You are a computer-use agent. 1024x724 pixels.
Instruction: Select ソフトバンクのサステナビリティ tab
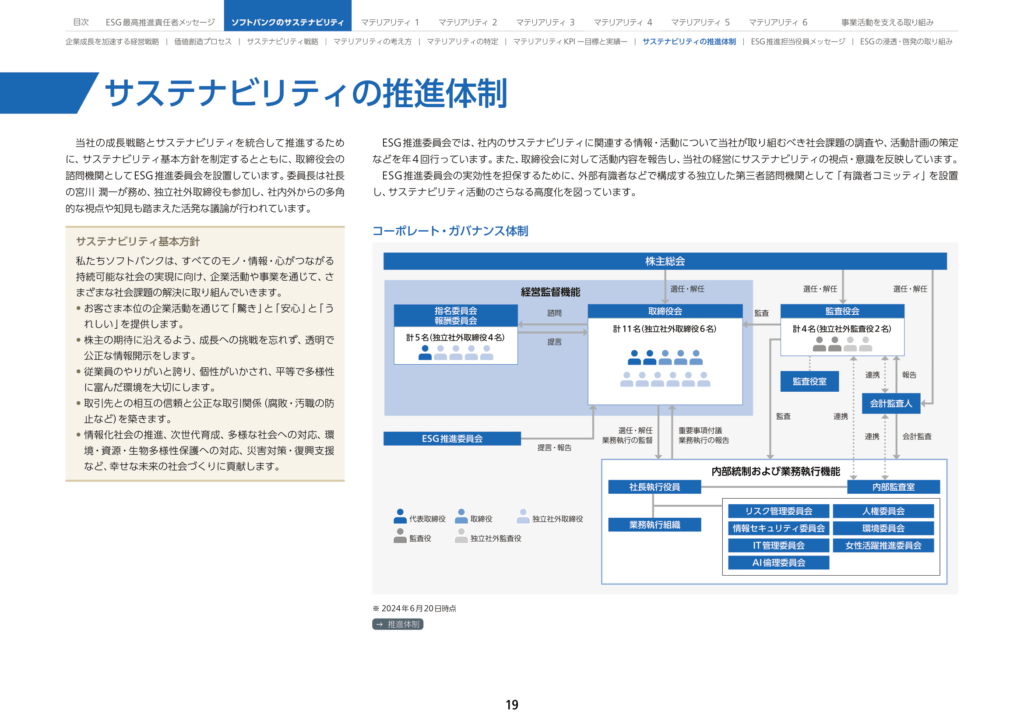[287, 16]
